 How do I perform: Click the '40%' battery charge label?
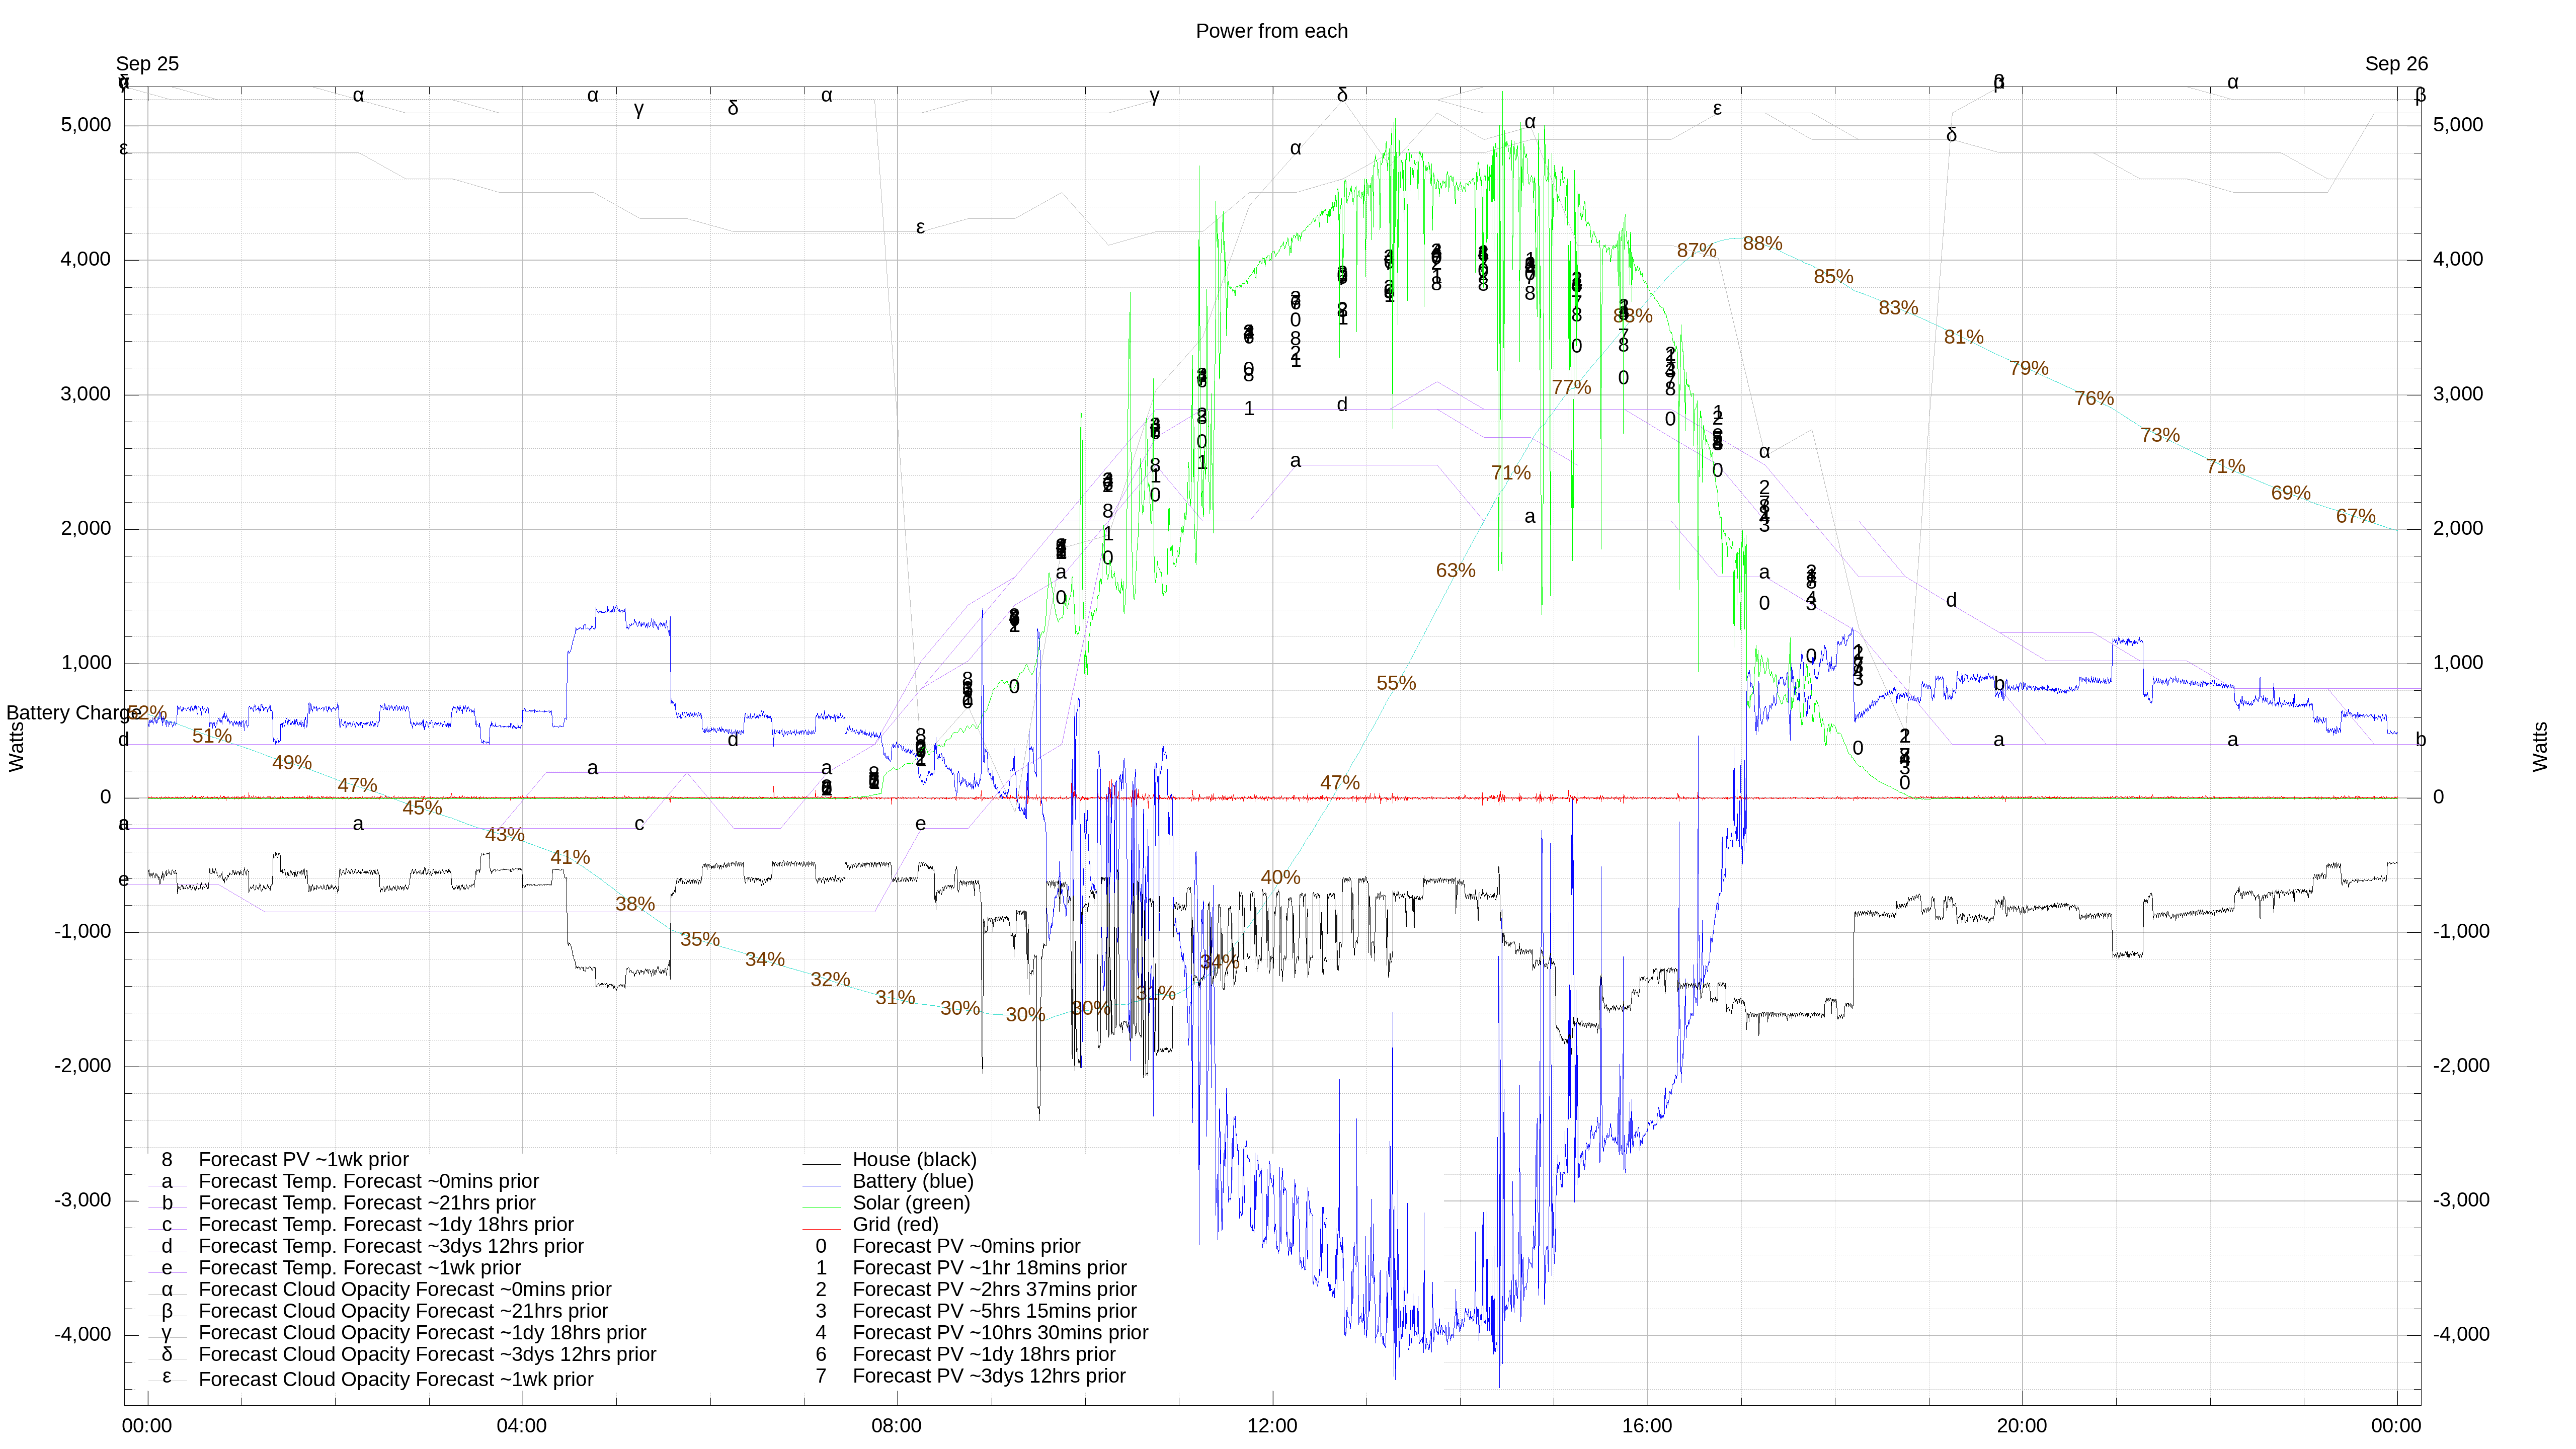point(1280,878)
